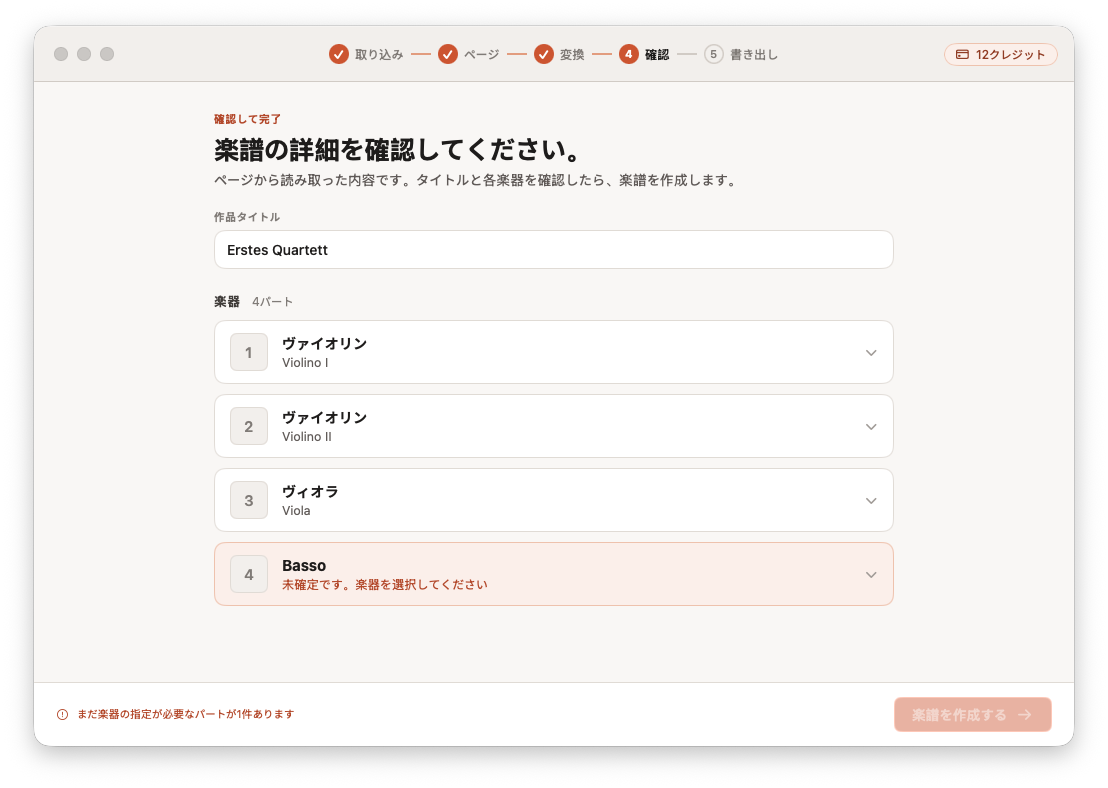Click the Violino II subtitle text

(x=307, y=437)
